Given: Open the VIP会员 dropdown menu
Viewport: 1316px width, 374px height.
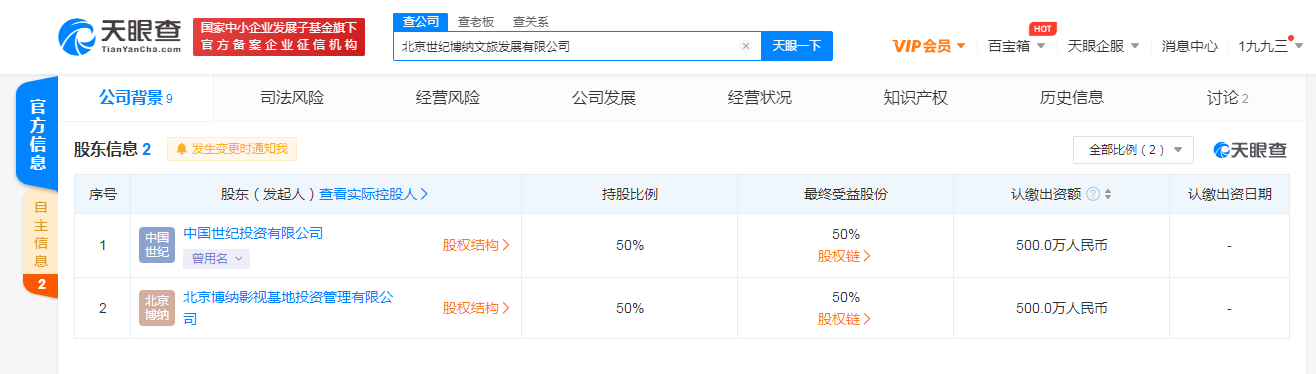Looking at the screenshot, I should [x=929, y=46].
